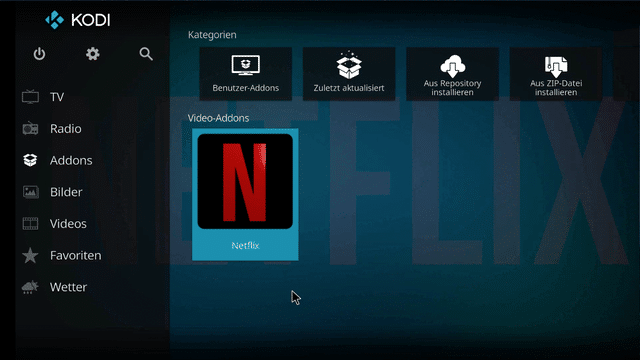
Task: Open Benutzer-Addons category
Action: tap(245, 73)
